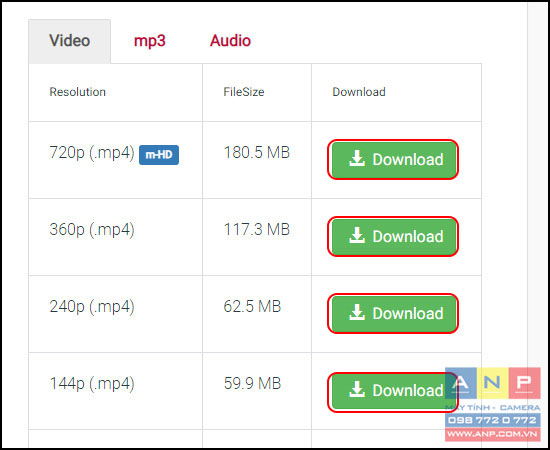Download the 62.5 MB video file
The height and width of the screenshot is (450, 550).
coord(394,313)
